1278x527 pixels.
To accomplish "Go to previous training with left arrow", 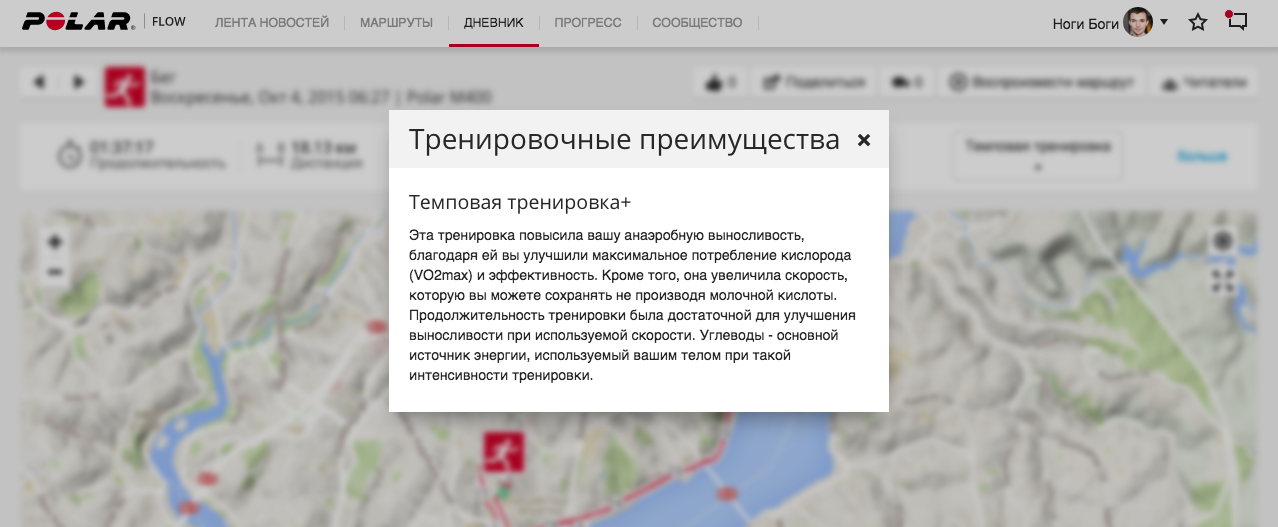I will [40, 82].
